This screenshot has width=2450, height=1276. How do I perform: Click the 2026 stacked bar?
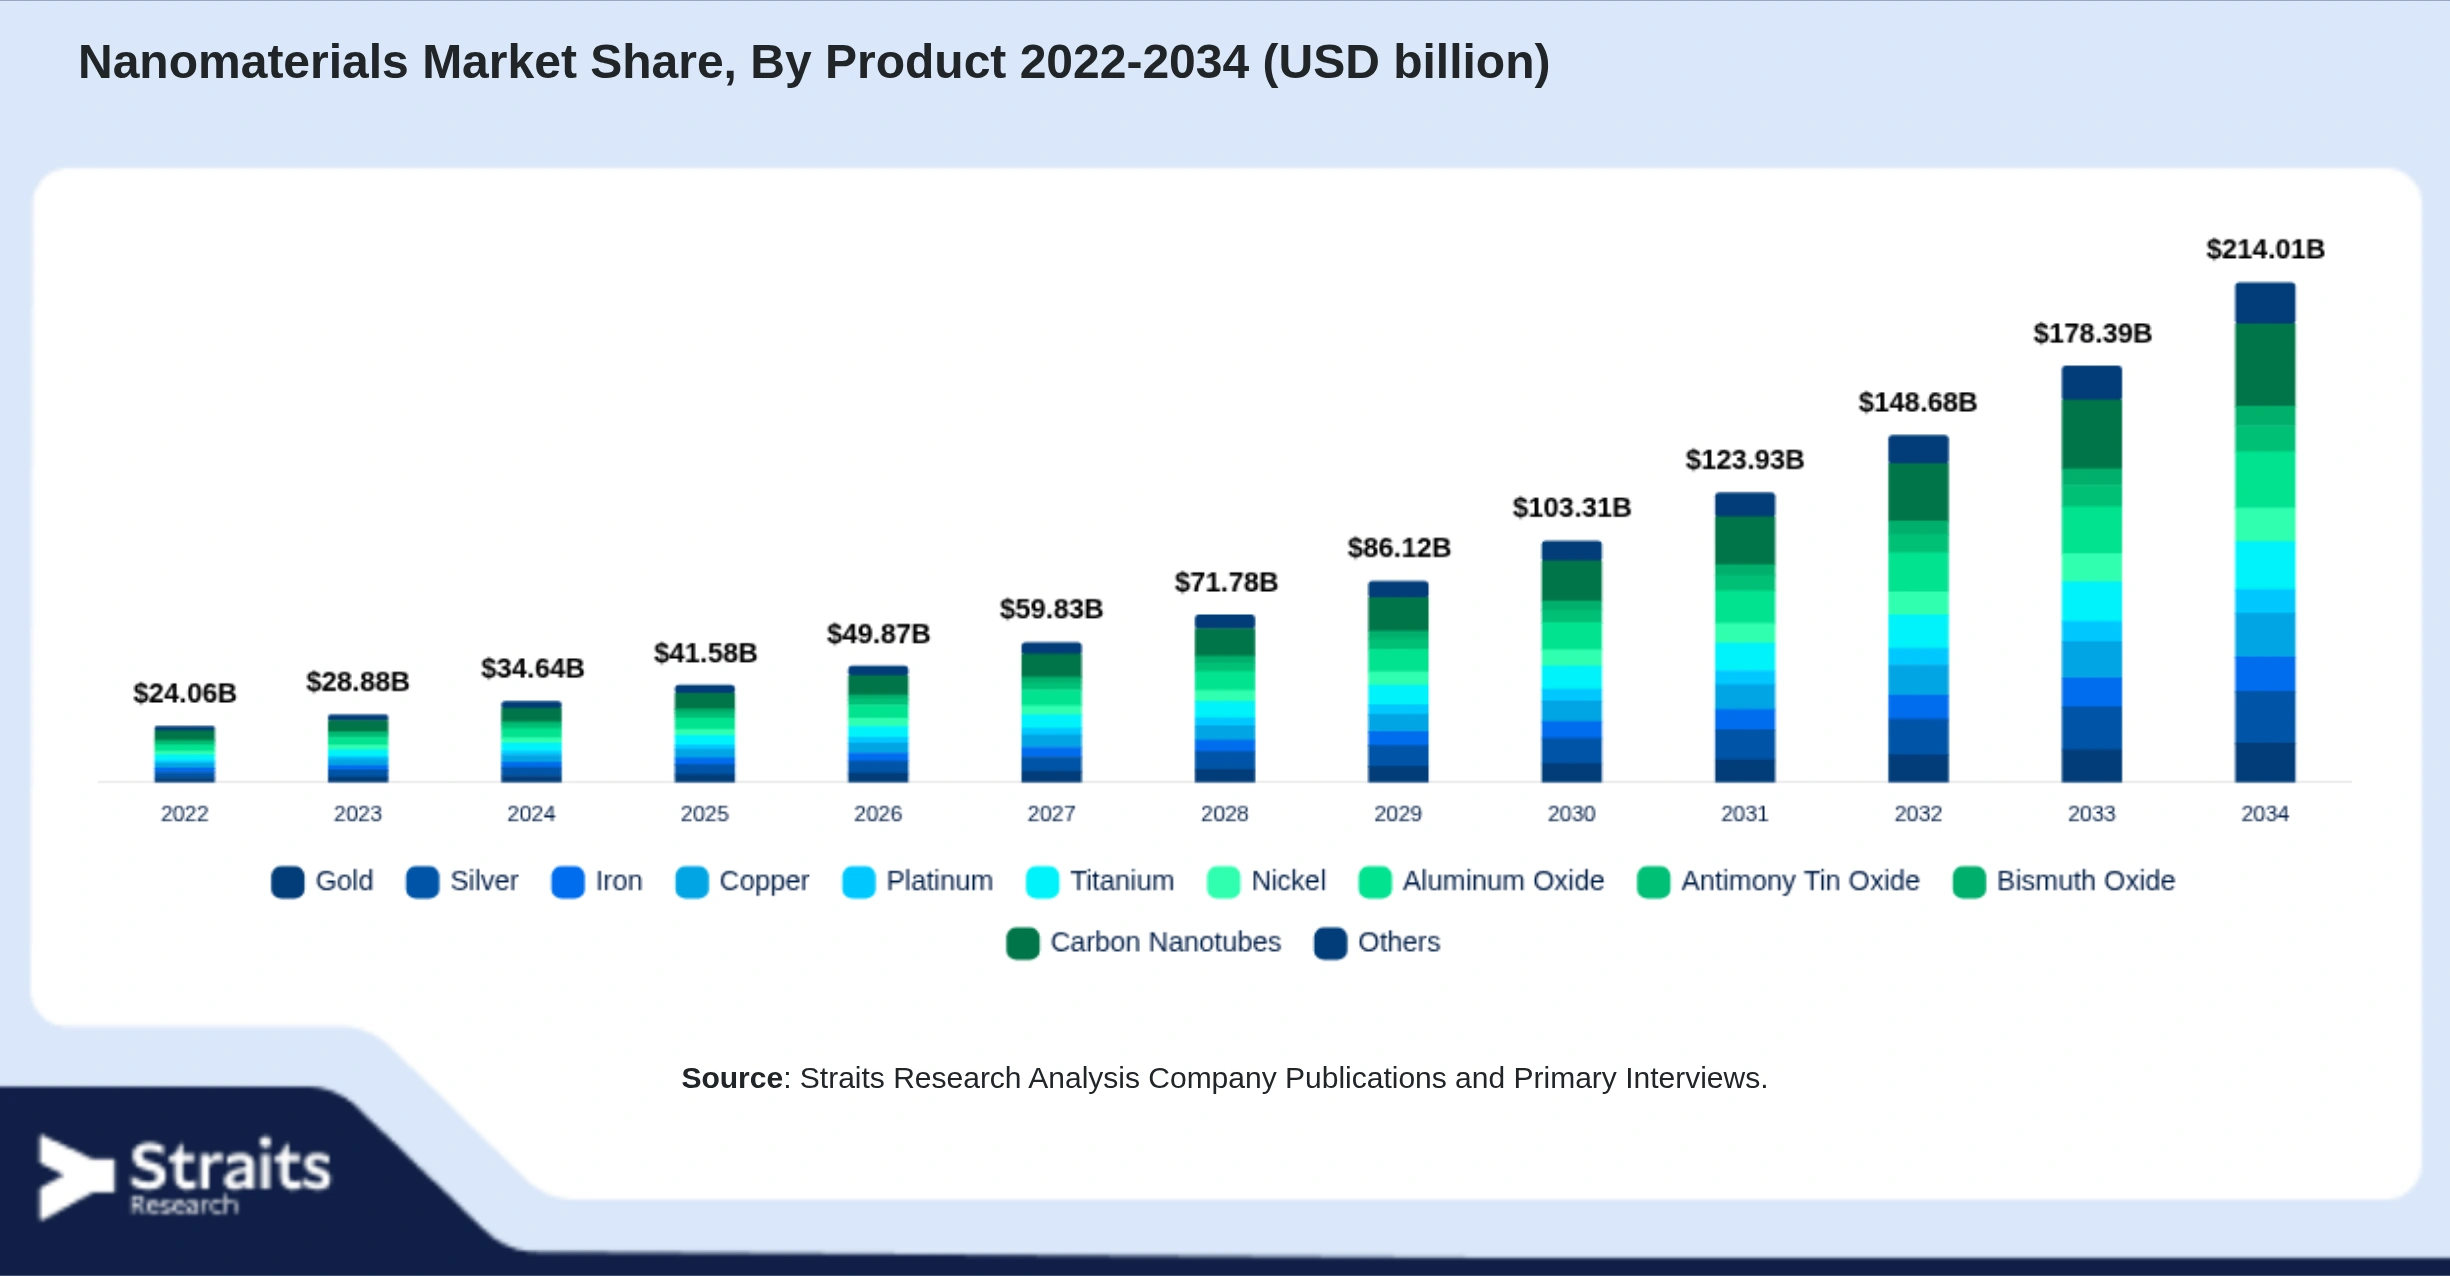pyautogui.click(x=878, y=724)
